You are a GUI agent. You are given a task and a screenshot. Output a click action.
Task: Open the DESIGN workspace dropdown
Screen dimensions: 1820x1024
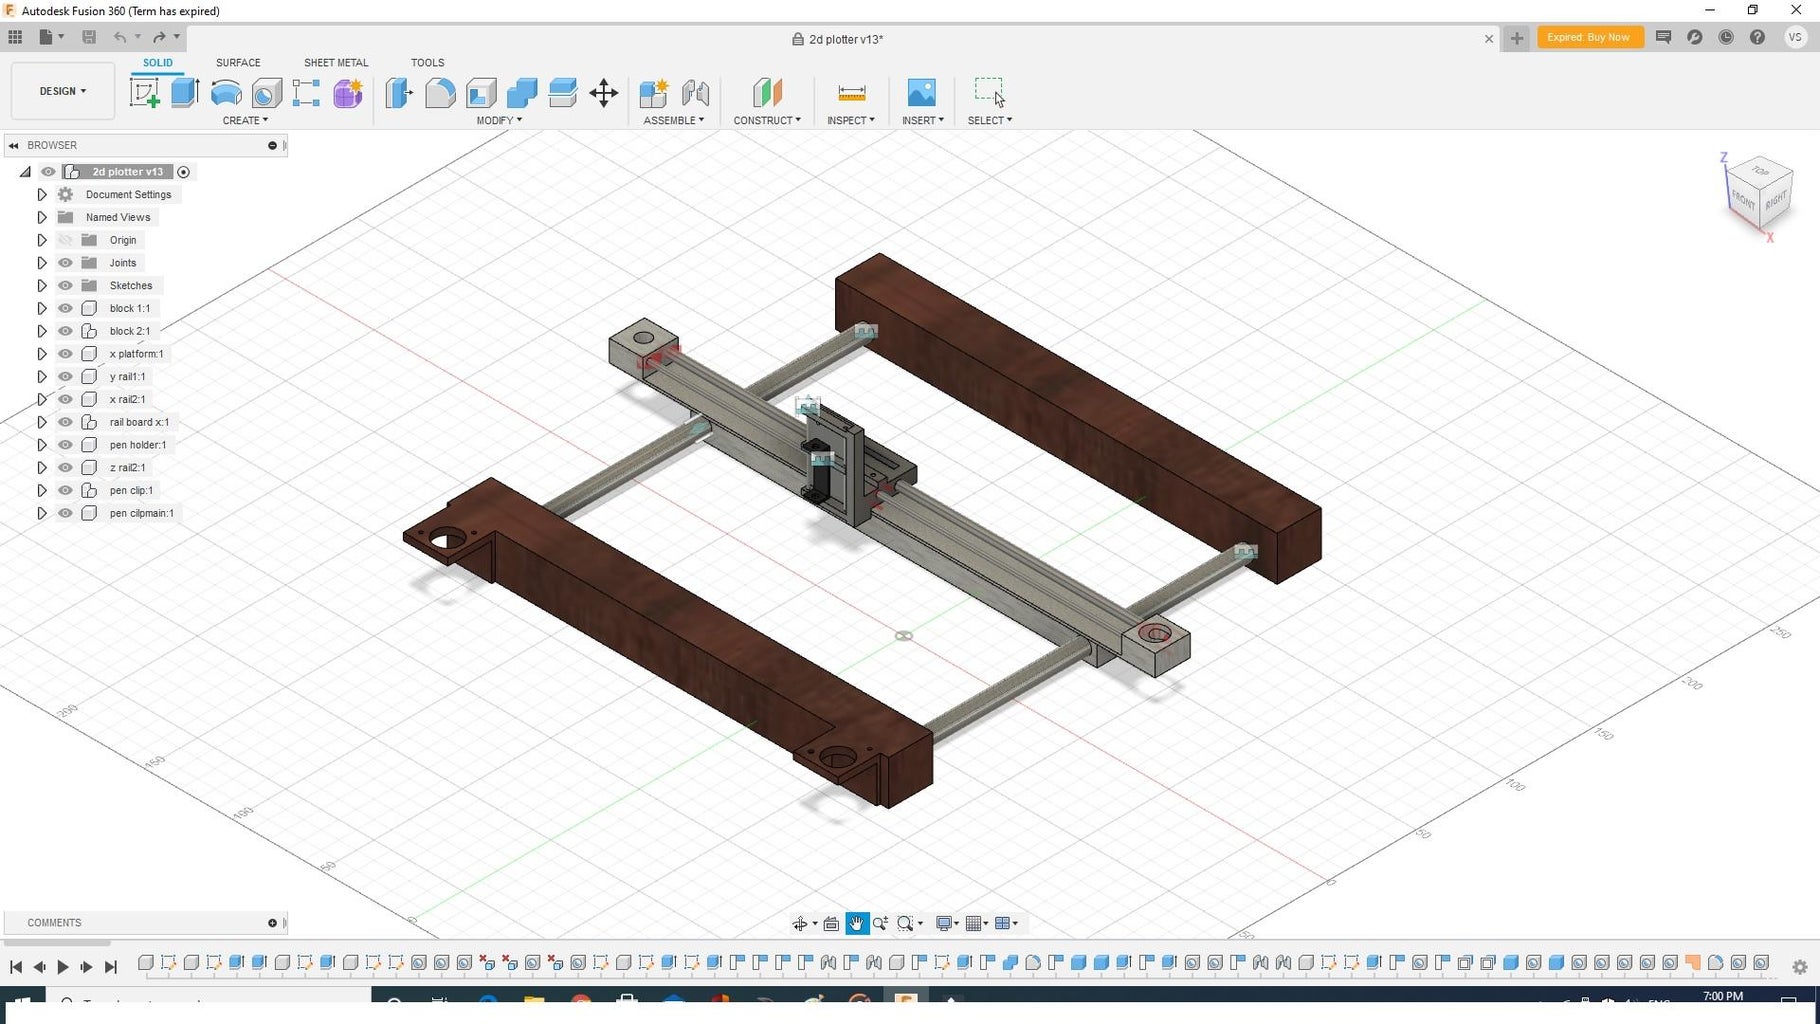[62, 90]
